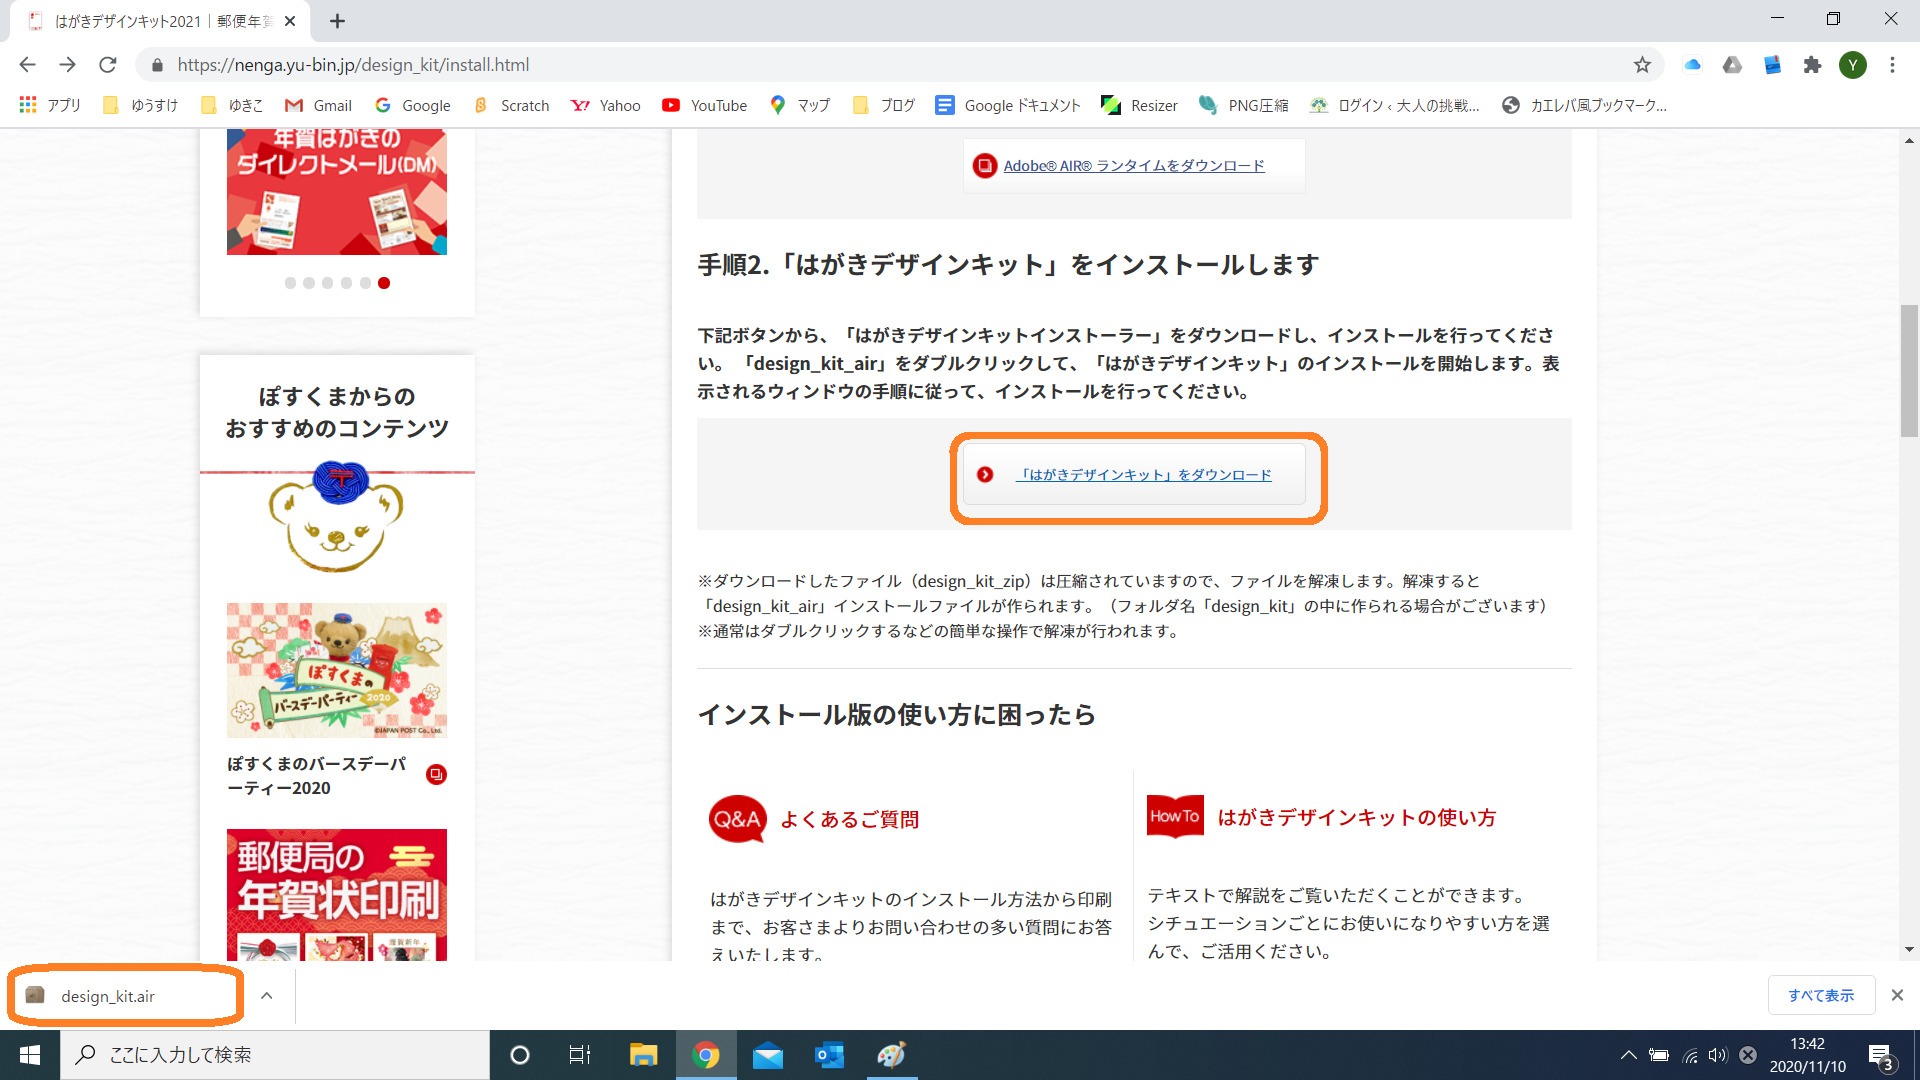
Task: Open the Yahoo bookmark
Action: coord(605,105)
